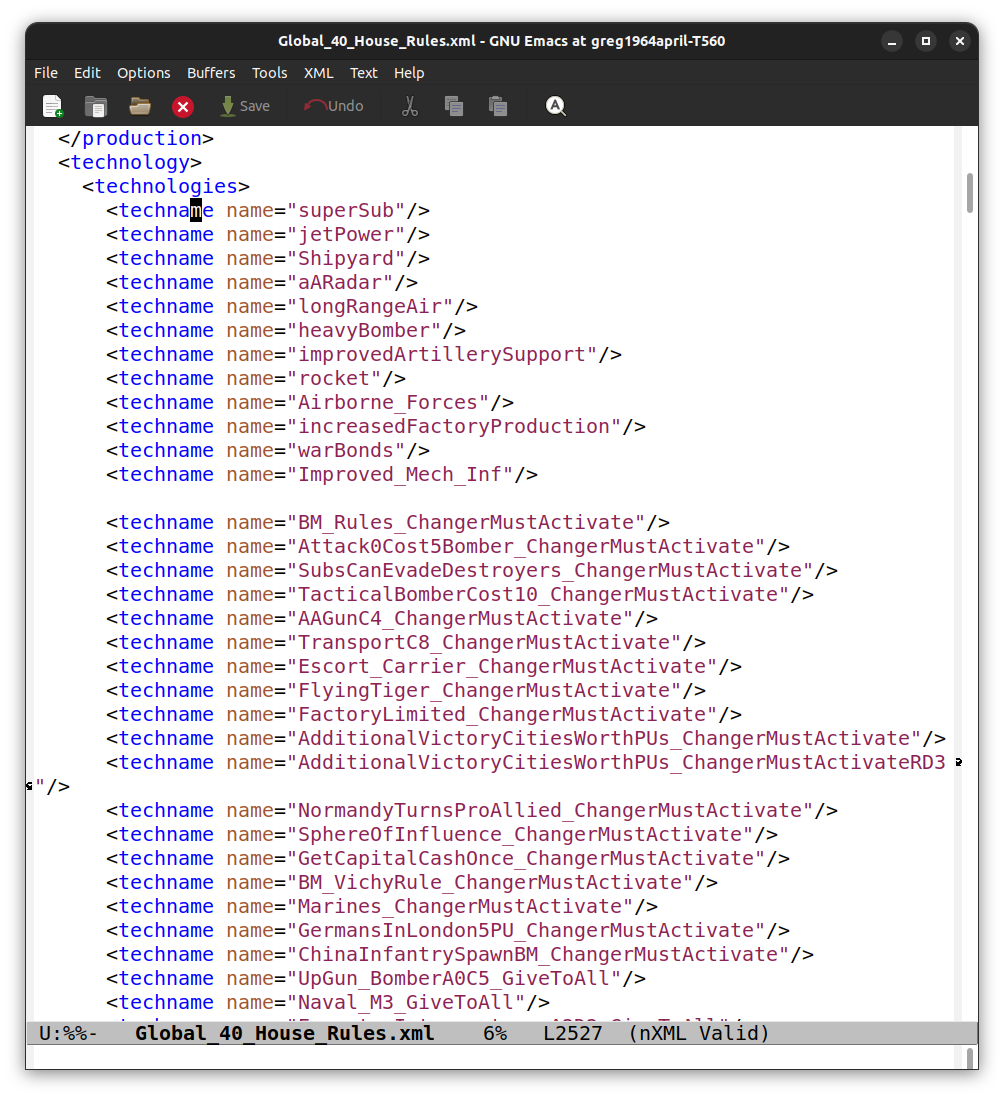Click the U:%%- status in mode line
This screenshot has height=1098, width=1004.
(x=68, y=1033)
